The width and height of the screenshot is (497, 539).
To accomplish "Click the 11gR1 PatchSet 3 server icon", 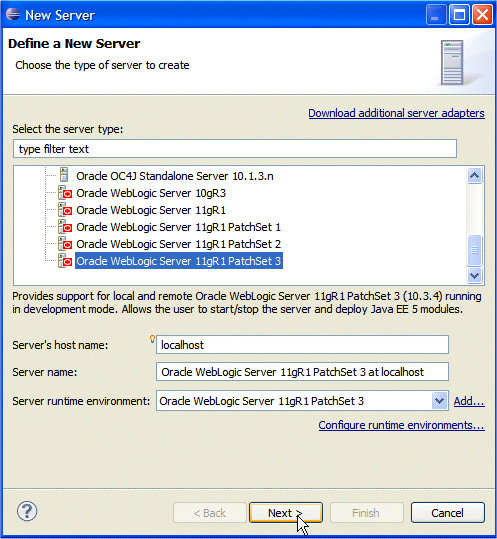I will click(x=65, y=261).
